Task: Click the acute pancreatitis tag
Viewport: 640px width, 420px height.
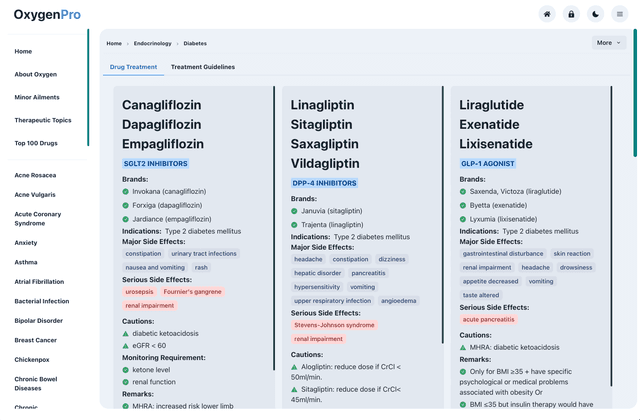Action: point(488,320)
